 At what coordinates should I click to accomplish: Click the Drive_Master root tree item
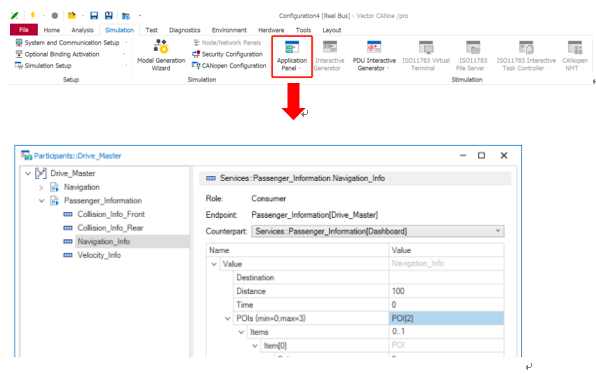click(x=73, y=174)
